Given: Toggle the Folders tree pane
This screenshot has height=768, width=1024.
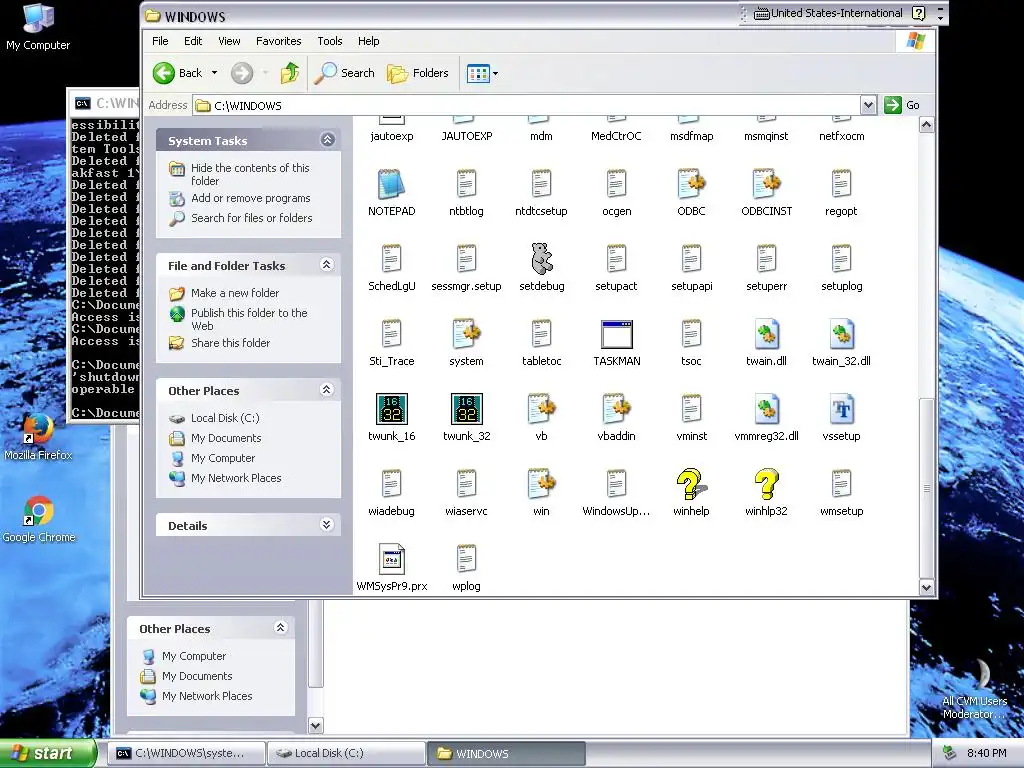Looking at the screenshot, I should pyautogui.click(x=418, y=73).
